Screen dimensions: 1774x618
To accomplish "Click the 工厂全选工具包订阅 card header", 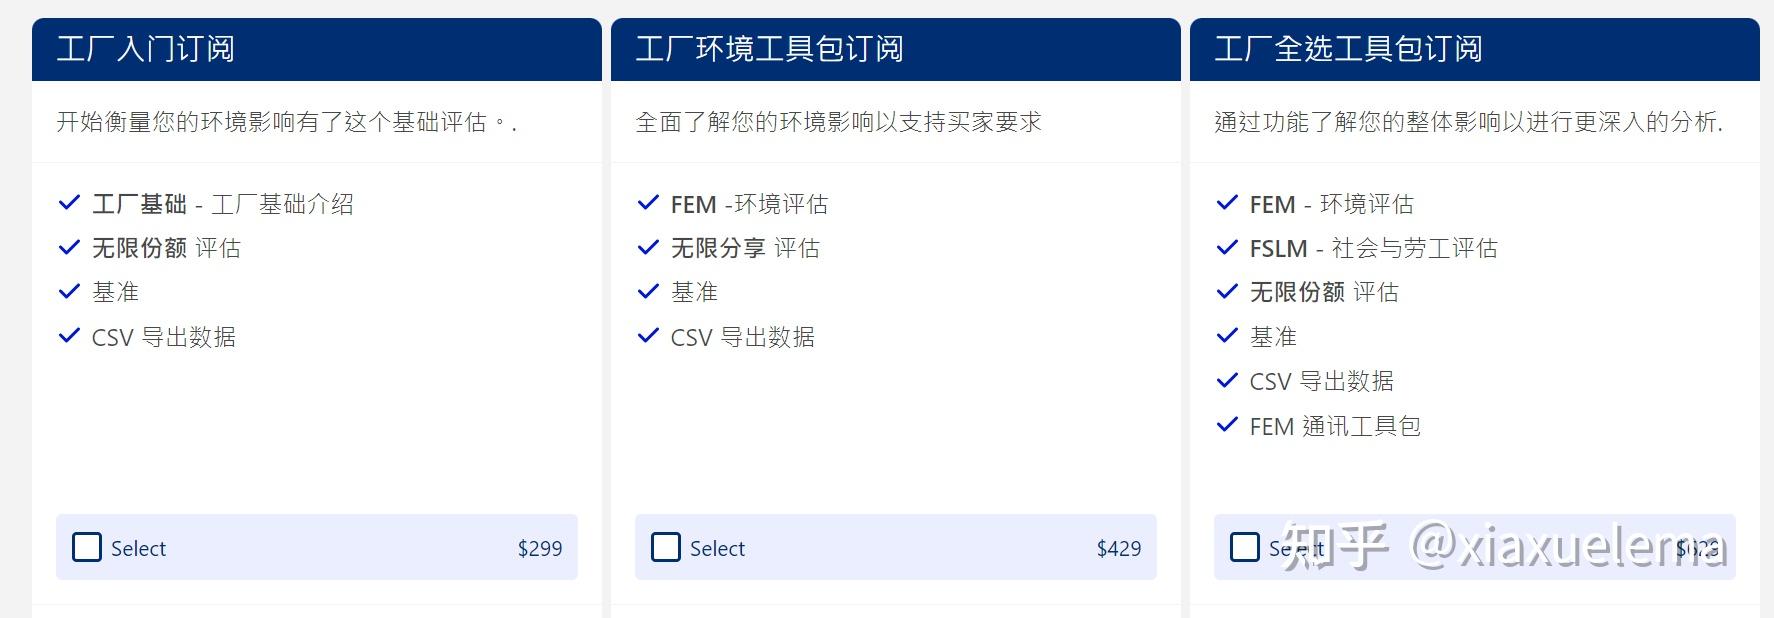I will click(1349, 47).
